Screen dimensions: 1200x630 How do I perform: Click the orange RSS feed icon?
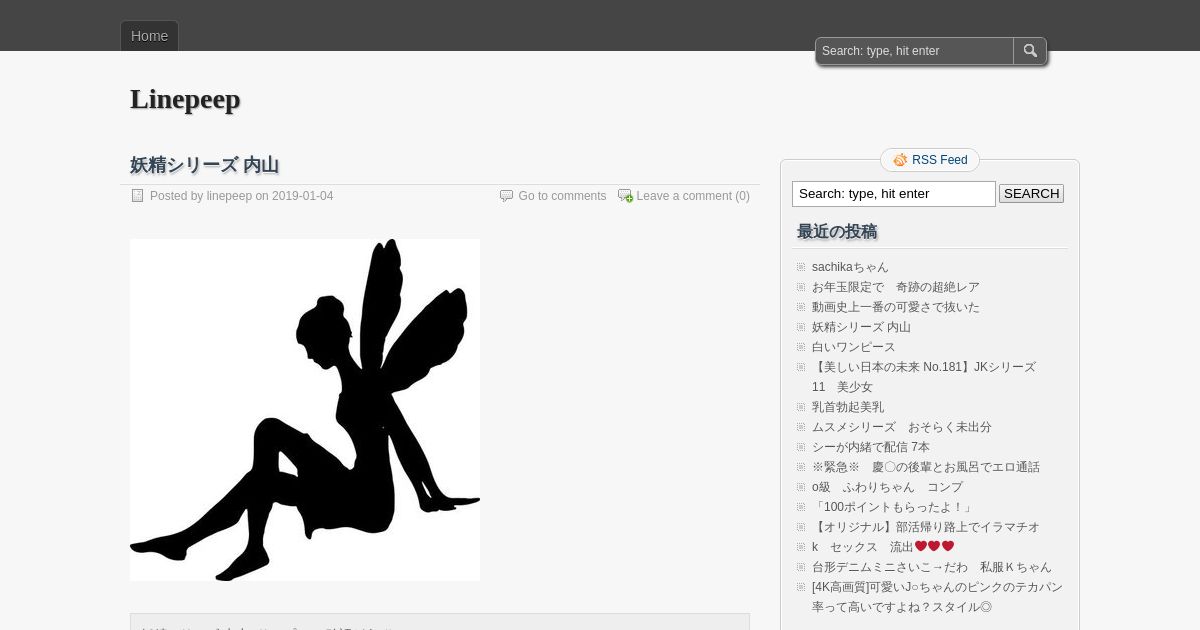(x=900, y=160)
